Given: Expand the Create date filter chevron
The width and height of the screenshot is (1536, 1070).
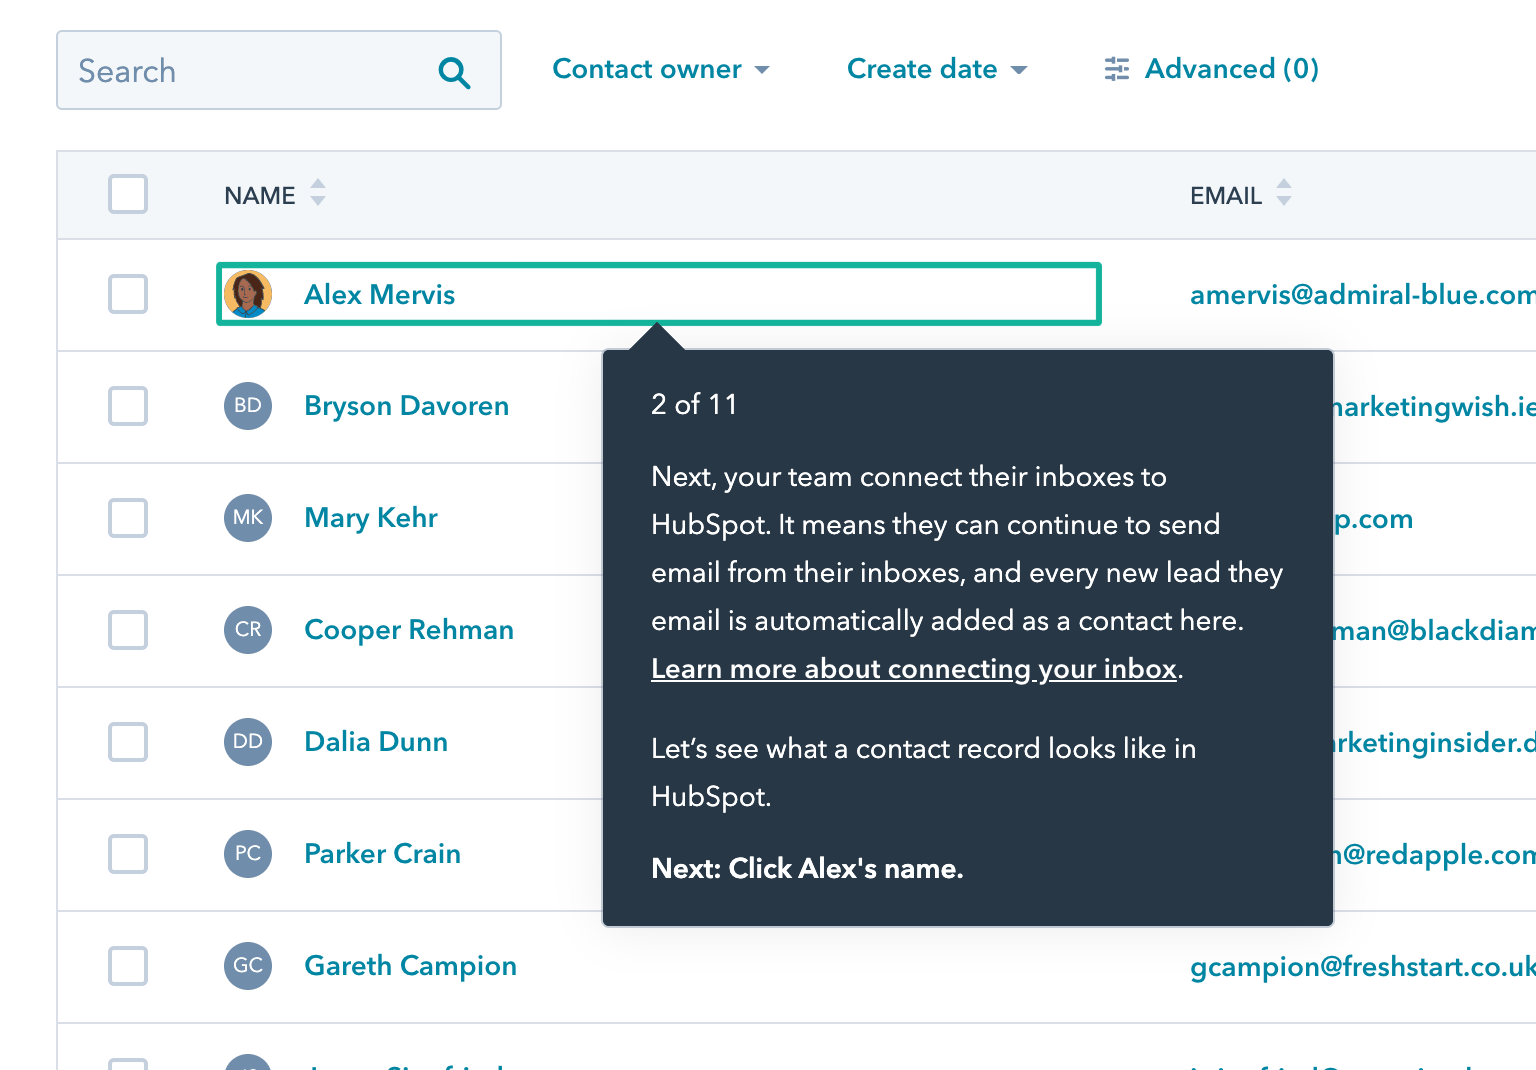Looking at the screenshot, I should tap(1019, 70).
